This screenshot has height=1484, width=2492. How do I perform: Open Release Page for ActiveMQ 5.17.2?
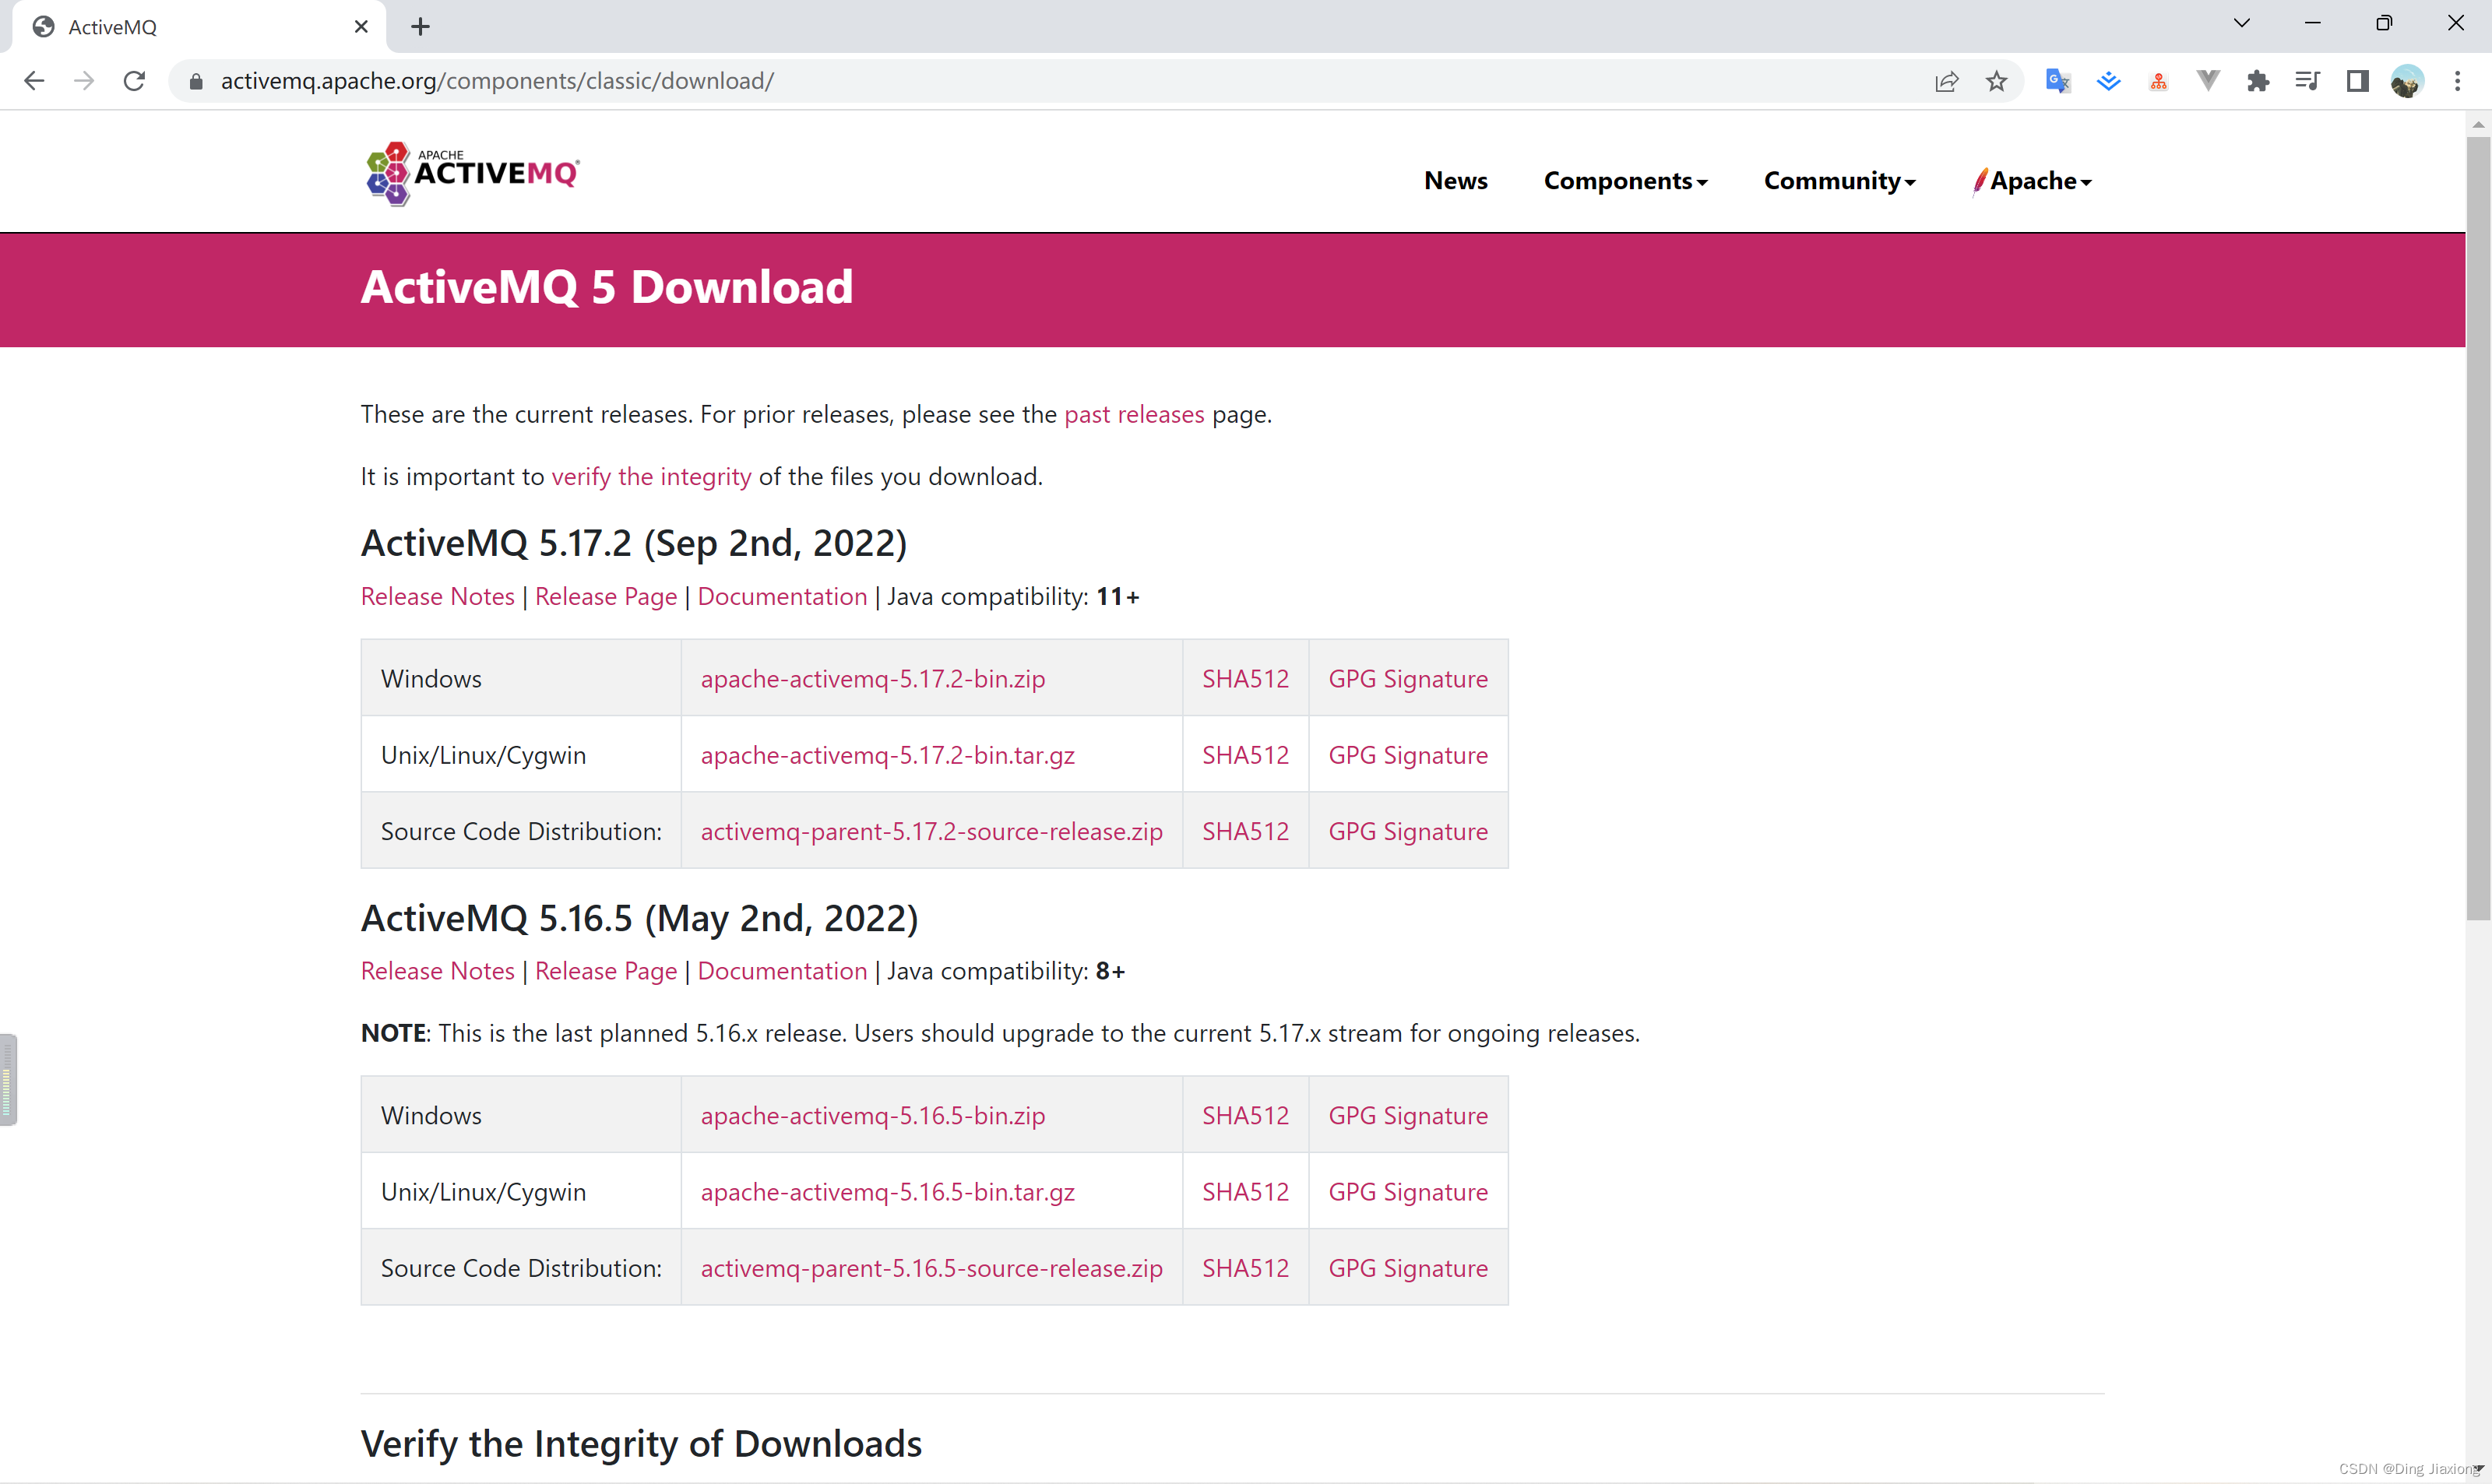tap(606, 596)
